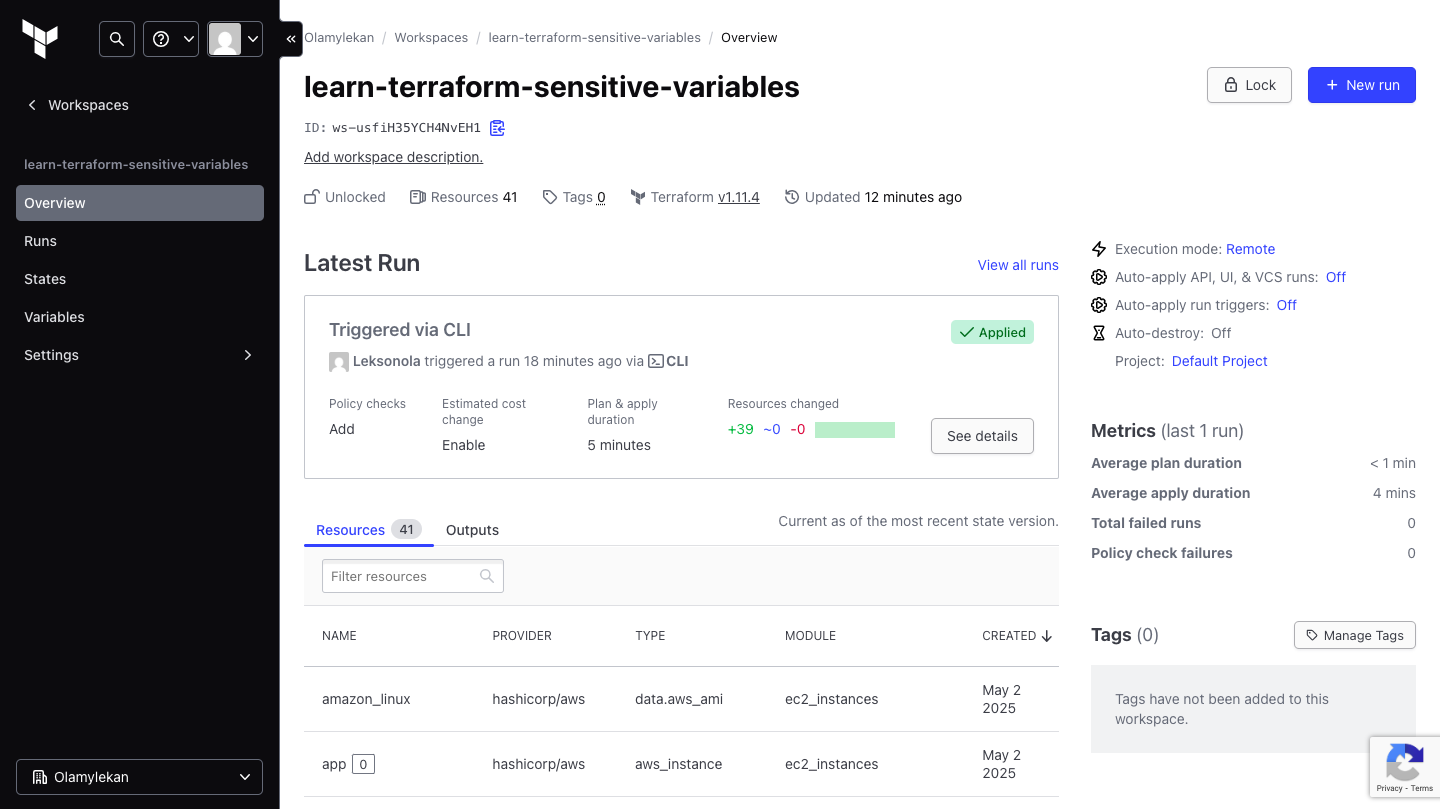Click Auto-apply API, UI, VCS runs Off
This screenshot has width=1440, height=809.
click(1336, 277)
